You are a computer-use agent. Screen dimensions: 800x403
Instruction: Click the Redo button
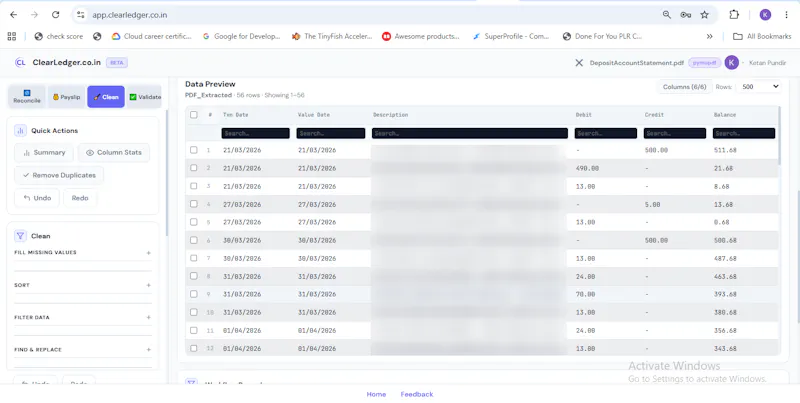click(80, 198)
